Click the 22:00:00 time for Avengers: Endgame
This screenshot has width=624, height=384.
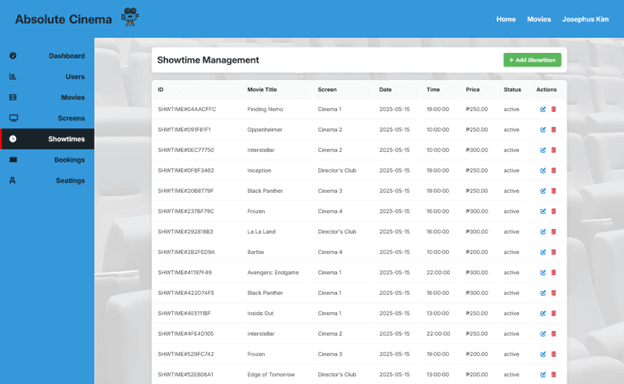coord(438,273)
